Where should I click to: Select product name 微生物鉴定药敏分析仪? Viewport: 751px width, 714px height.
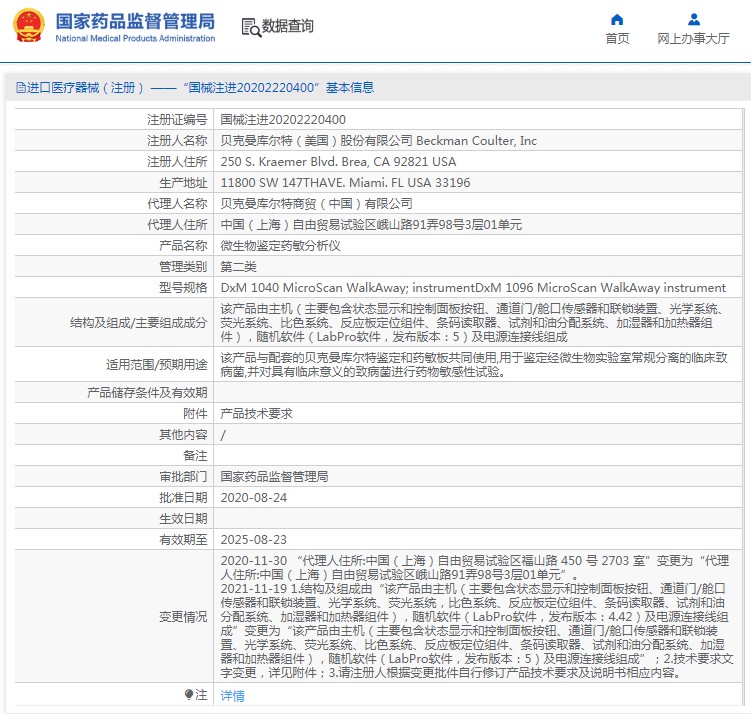click(x=280, y=246)
